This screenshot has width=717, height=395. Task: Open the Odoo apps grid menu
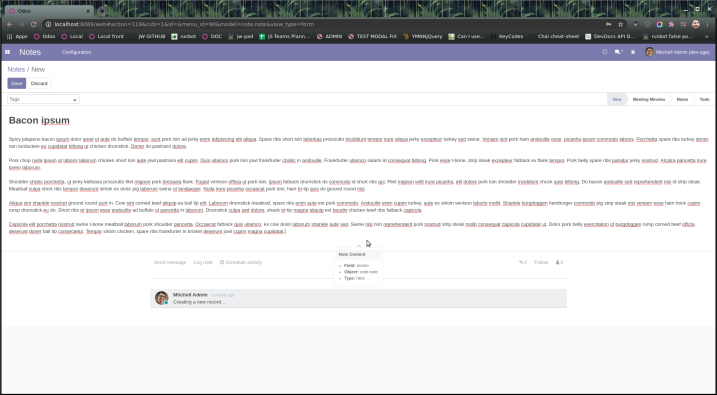7,52
